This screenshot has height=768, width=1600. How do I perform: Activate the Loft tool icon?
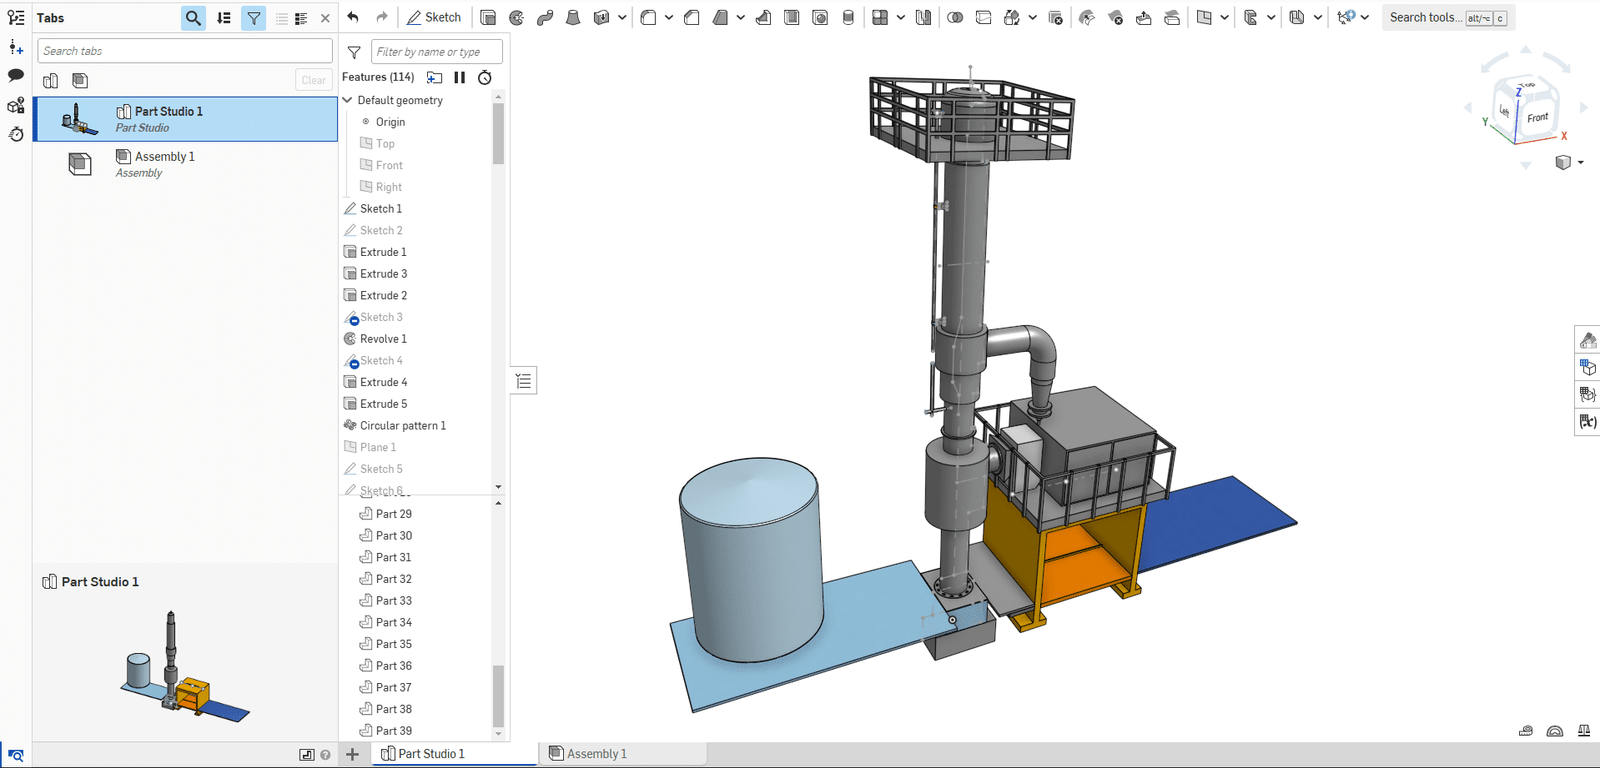click(x=573, y=17)
